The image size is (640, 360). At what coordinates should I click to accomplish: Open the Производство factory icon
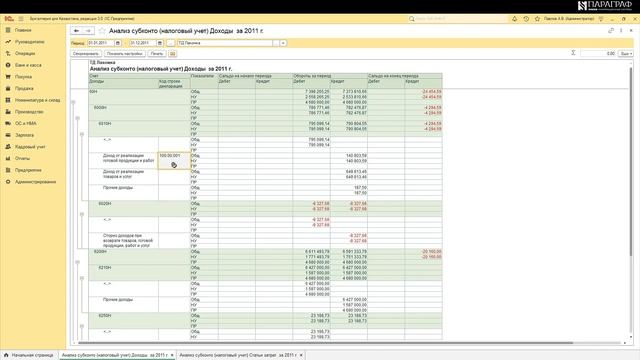[x=8, y=111]
